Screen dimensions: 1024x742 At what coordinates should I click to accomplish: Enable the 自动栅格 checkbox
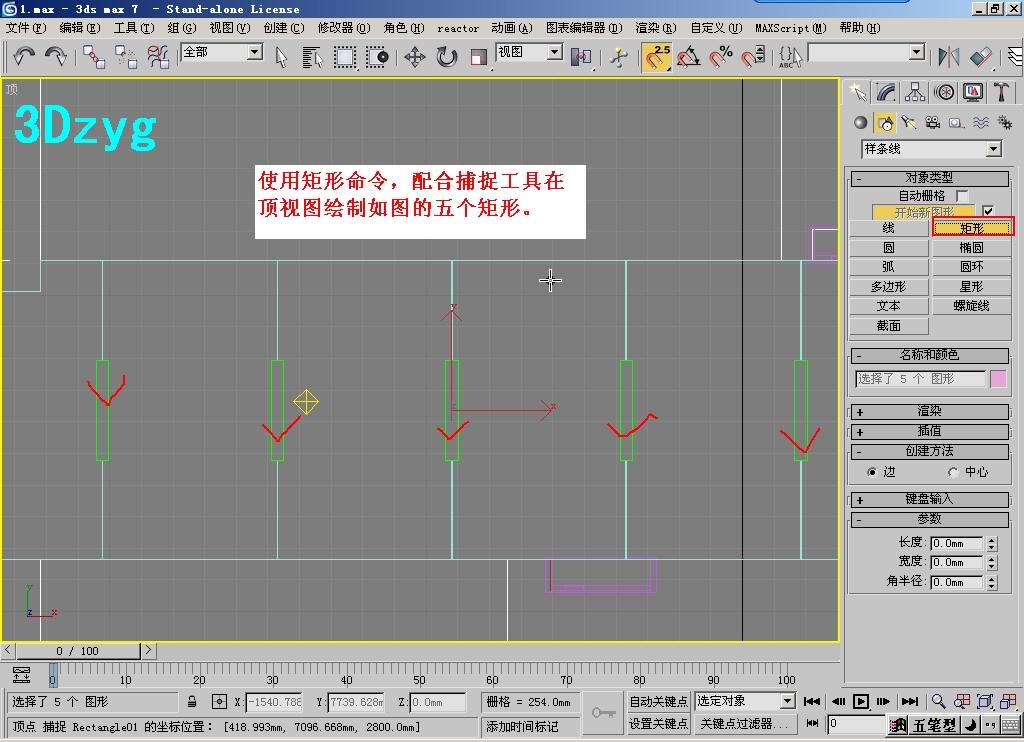[x=962, y=196]
